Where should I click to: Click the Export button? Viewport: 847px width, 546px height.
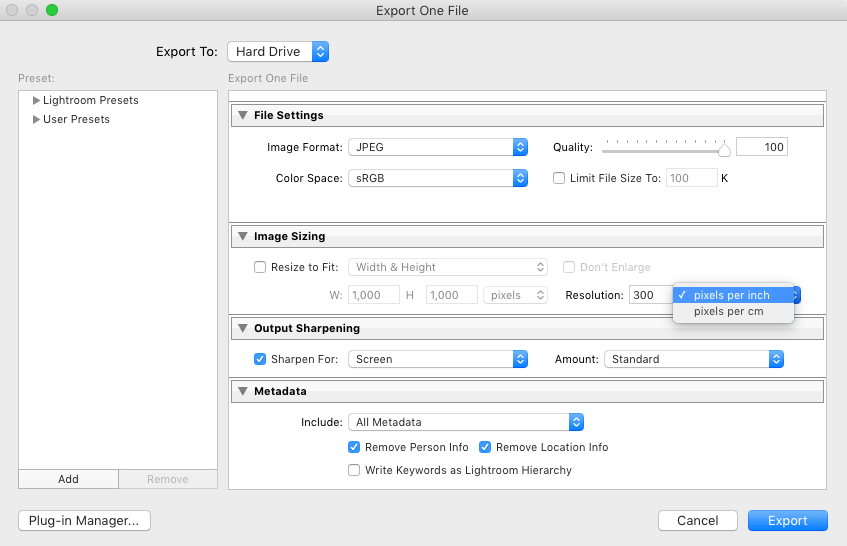787,521
